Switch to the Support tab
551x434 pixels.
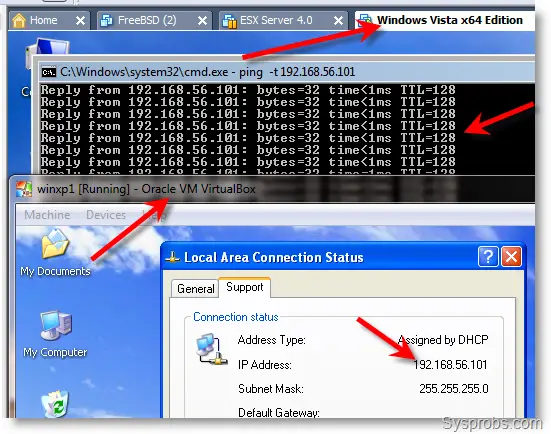click(x=245, y=287)
